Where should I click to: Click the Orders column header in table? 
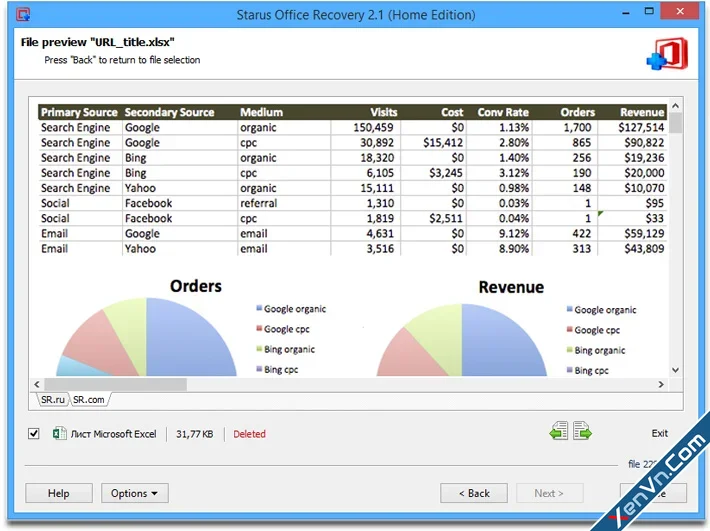[x=577, y=112]
